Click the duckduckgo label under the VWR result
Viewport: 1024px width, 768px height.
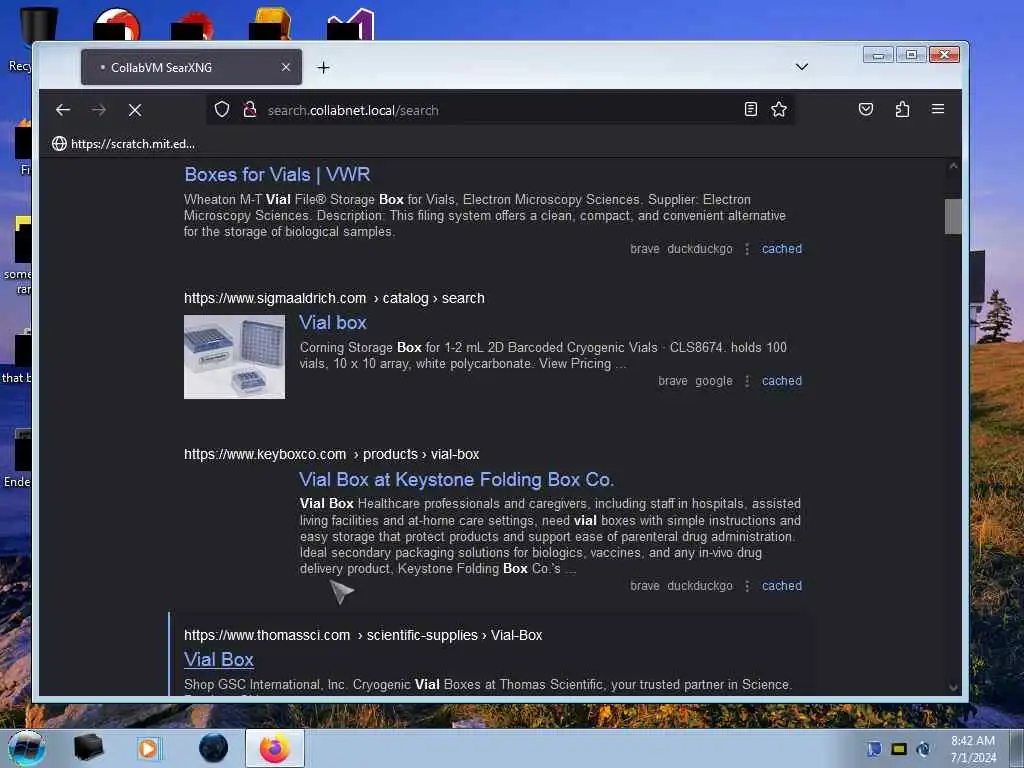[x=700, y=249]
